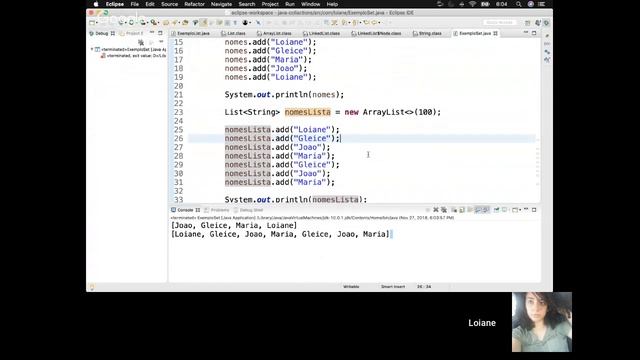Viewport: 640px width, 360px height.
Task: Toggle the highlighted Mark Occurrences toolbar button
Action: coord(203,22)
